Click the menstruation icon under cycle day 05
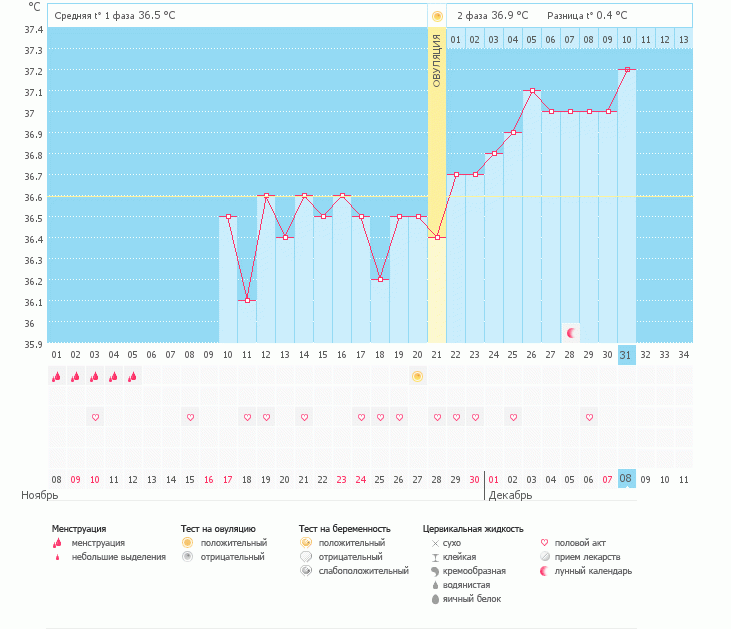 (x=133, y=376)
